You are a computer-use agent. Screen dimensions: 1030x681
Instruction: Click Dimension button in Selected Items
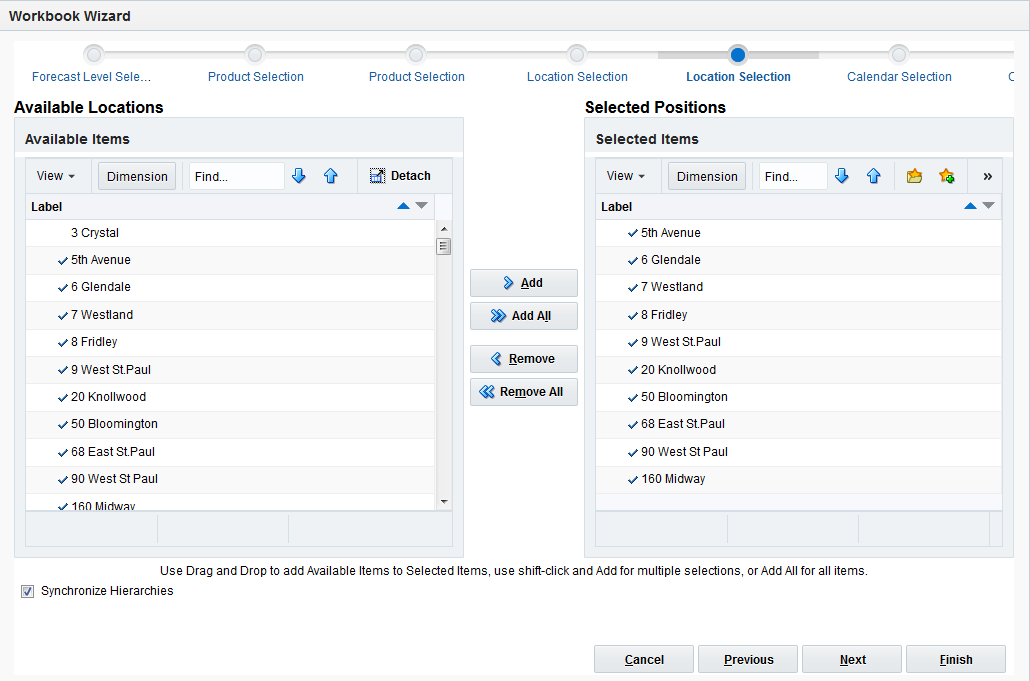707,176
